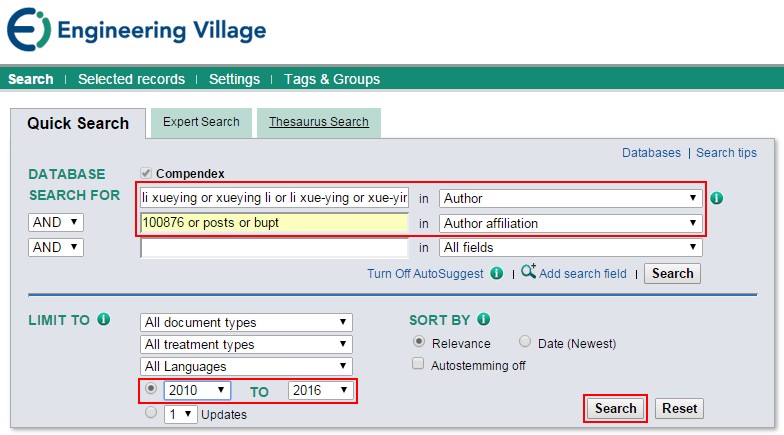The height and width of the screenshot is (435, 784).
Task: Switch to the Expert Search tab
Action: point(201,122)
